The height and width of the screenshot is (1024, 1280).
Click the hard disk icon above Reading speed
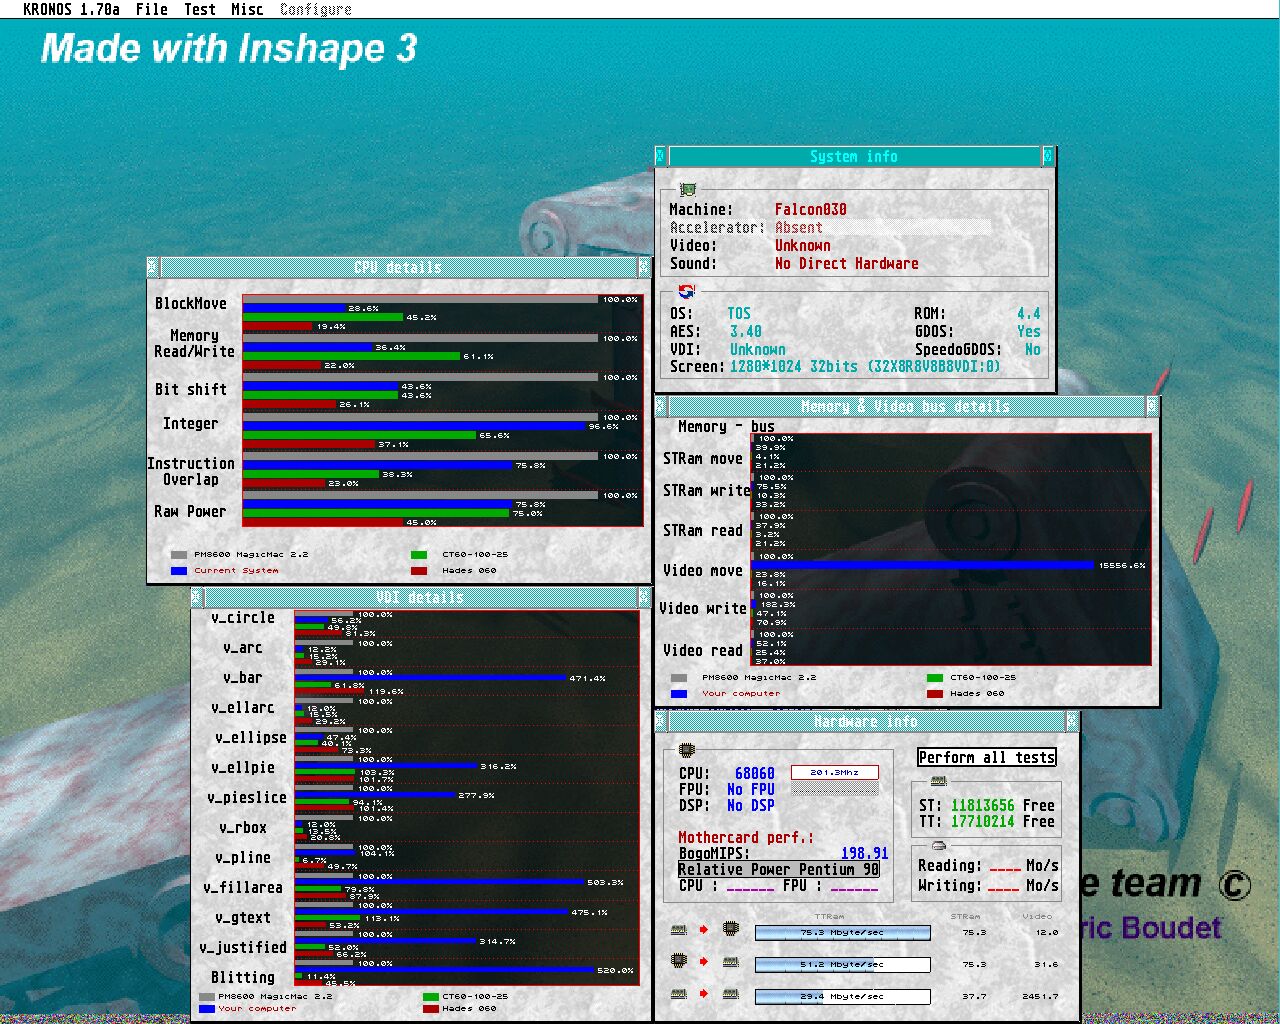pos(938,846)
